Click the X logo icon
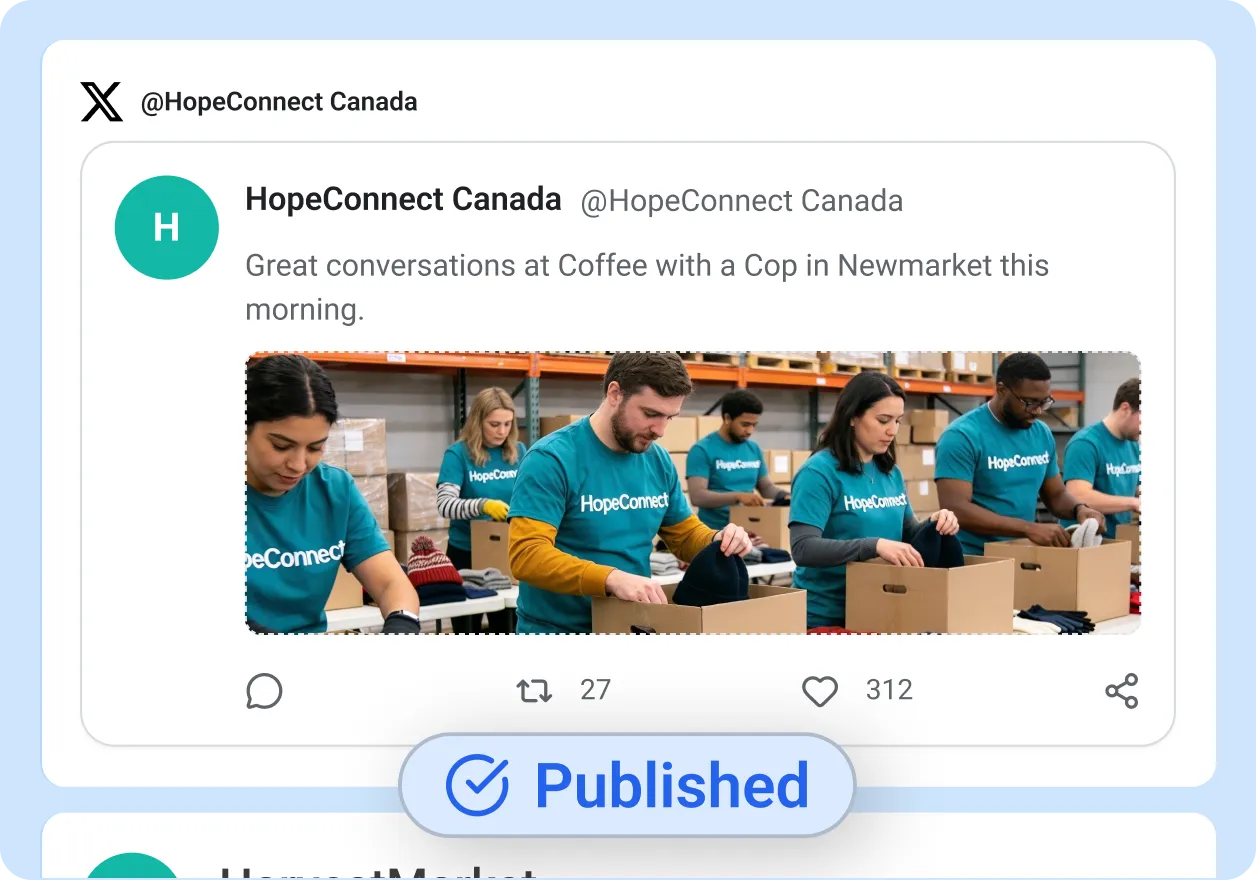Screen dimensions: 1256x880 (x=101, y=102)
